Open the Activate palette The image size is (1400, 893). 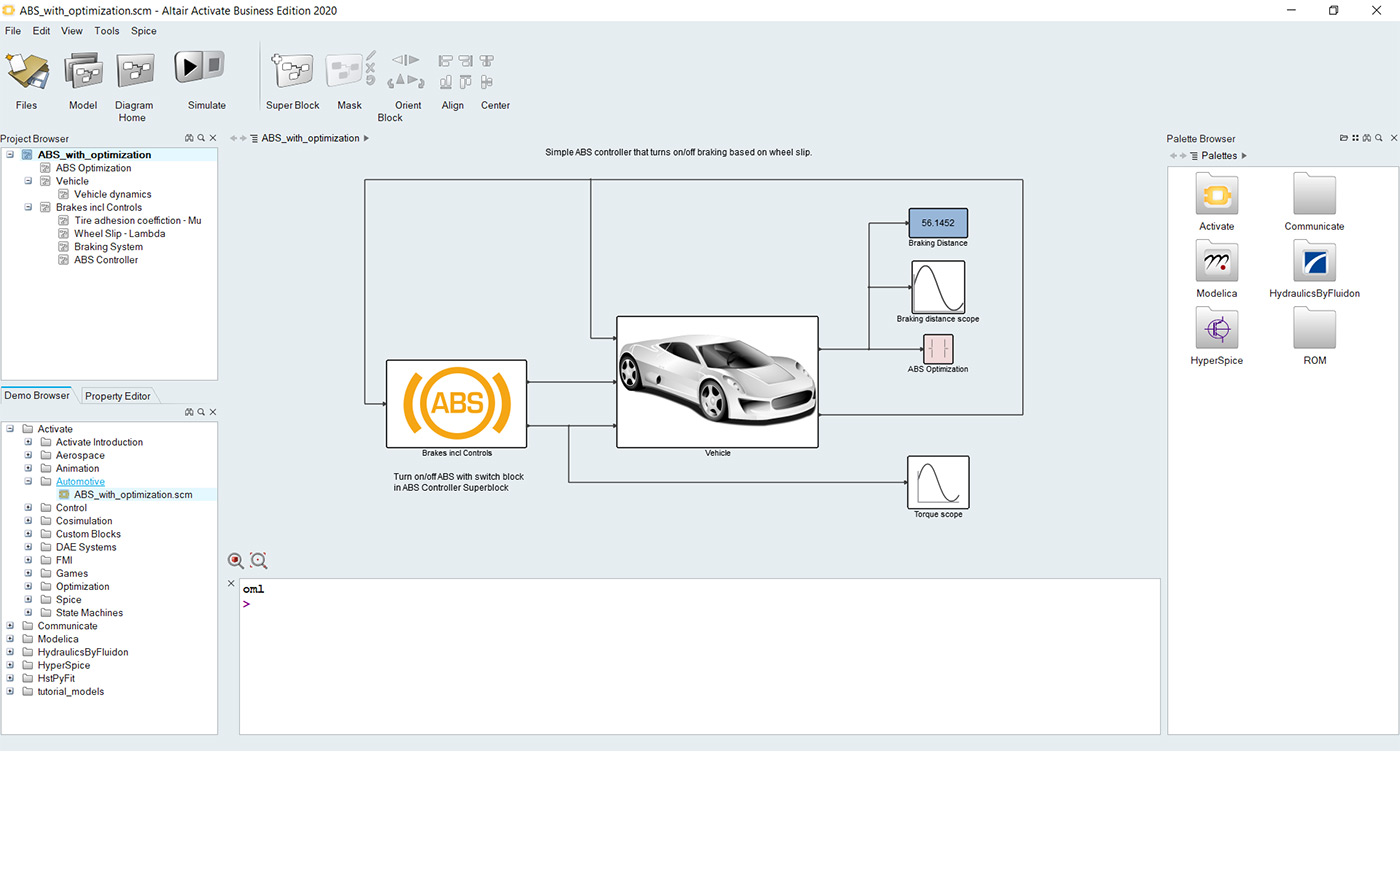[x=1217, y=195]
